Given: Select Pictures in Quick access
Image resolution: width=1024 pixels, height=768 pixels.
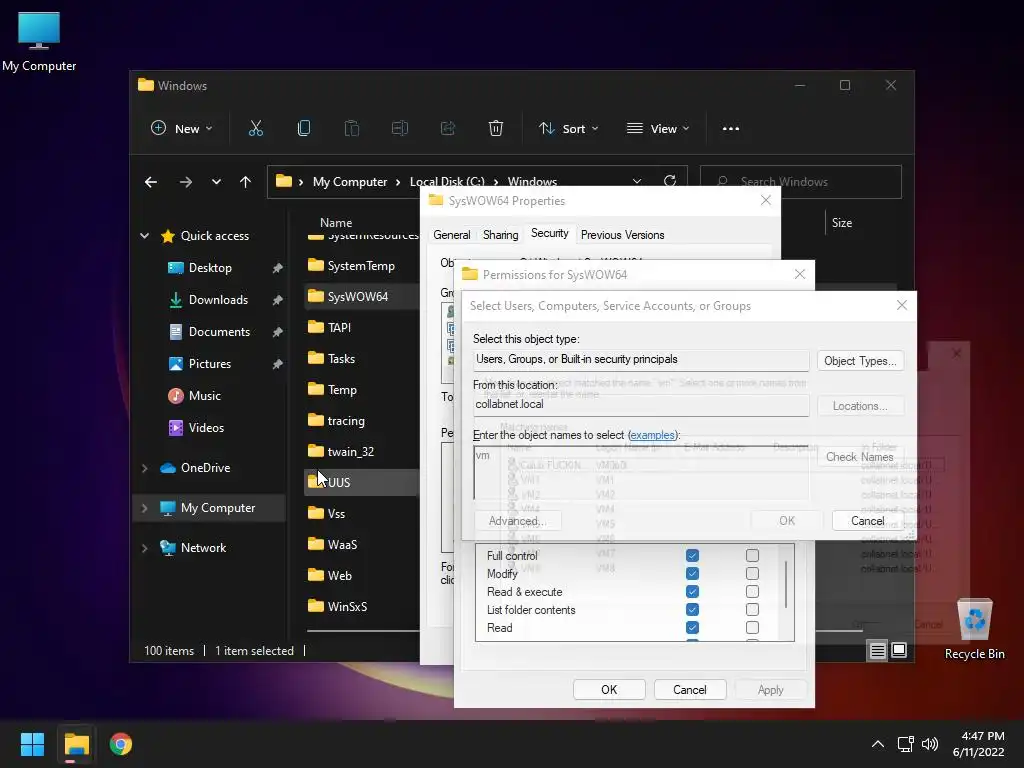Looking at the screenshot, I should pos(210,364).
